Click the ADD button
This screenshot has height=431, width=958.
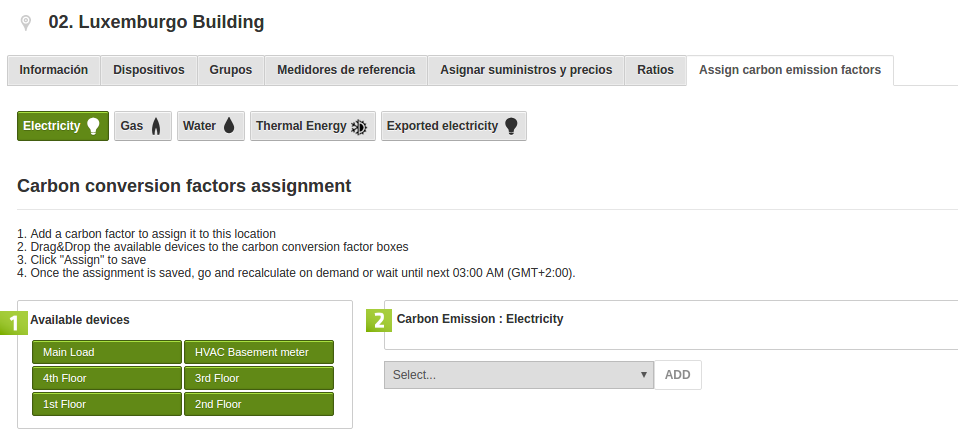678,375
